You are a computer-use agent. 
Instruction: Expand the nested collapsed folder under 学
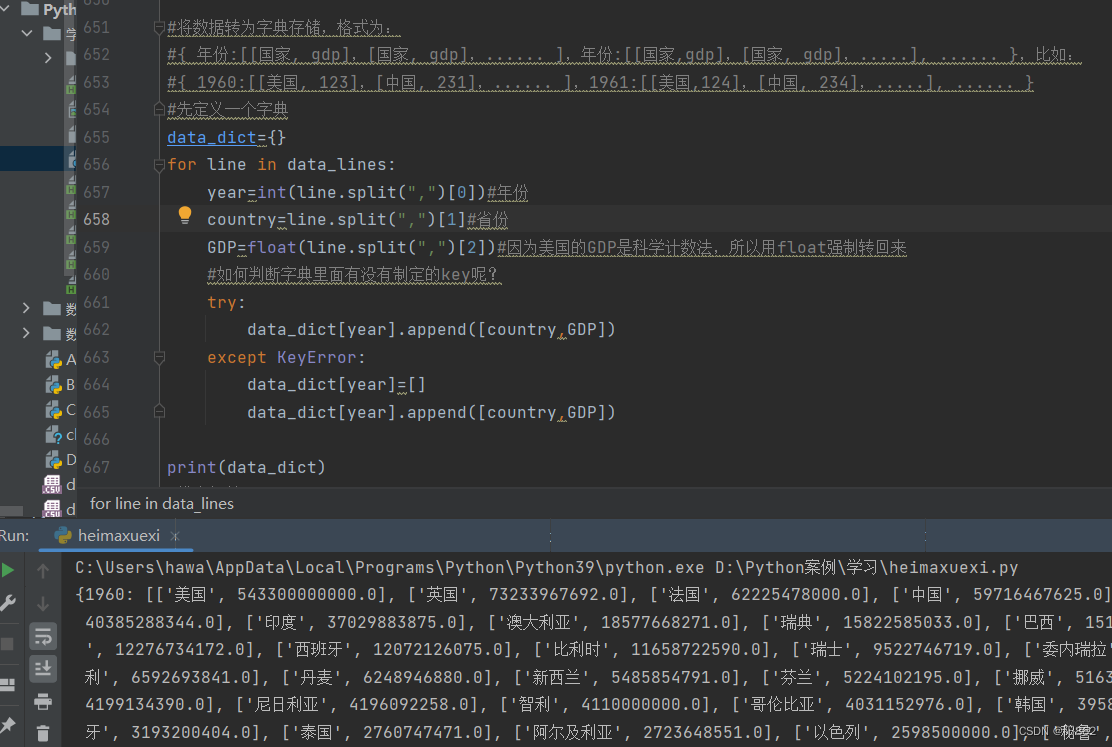tap(48, 57)
